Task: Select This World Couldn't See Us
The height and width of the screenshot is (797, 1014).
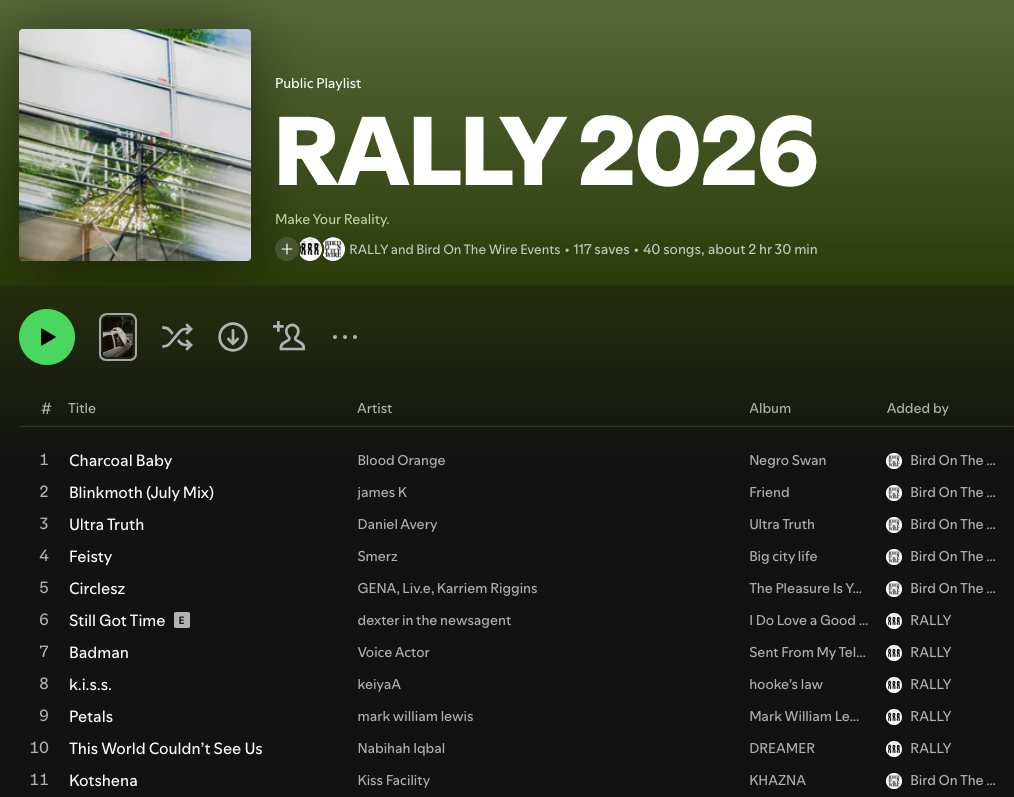Action: pos(166,748)
